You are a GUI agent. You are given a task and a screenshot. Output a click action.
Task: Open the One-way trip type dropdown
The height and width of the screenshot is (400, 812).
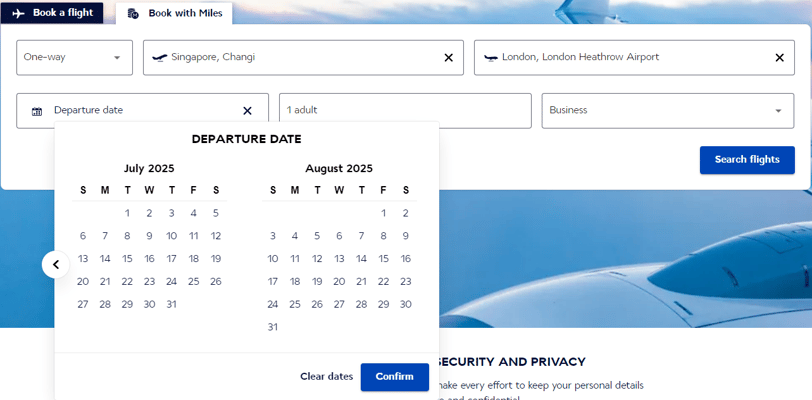pos(75,58)
